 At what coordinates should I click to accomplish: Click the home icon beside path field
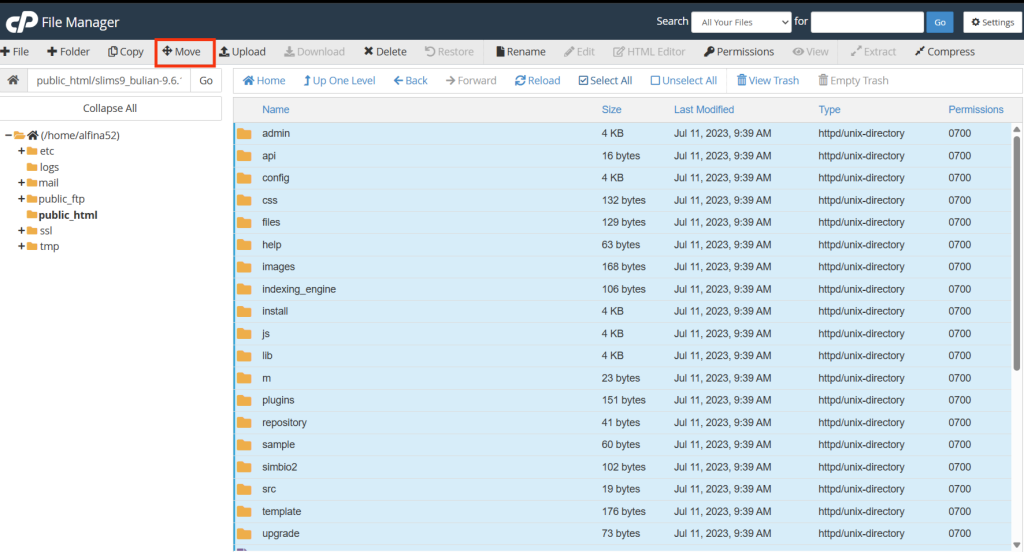click(13, 81)
